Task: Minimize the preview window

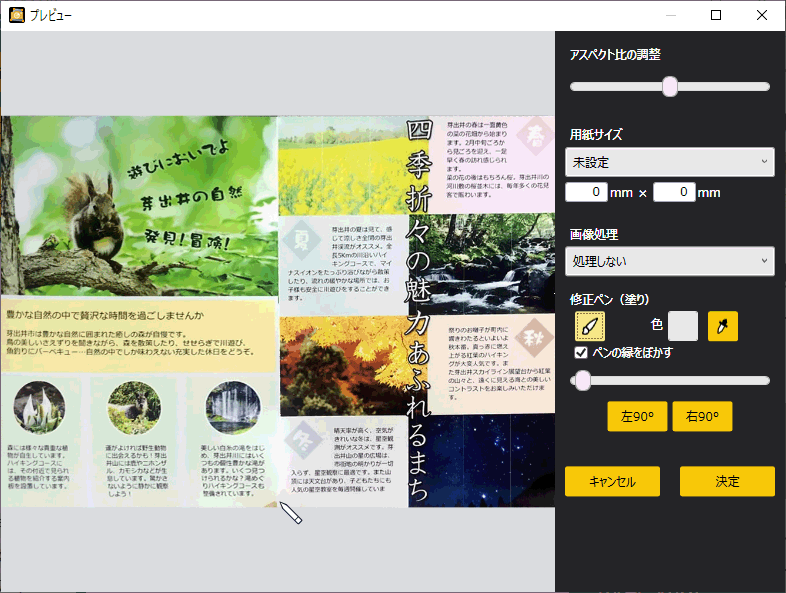Action: pos(669,15)
